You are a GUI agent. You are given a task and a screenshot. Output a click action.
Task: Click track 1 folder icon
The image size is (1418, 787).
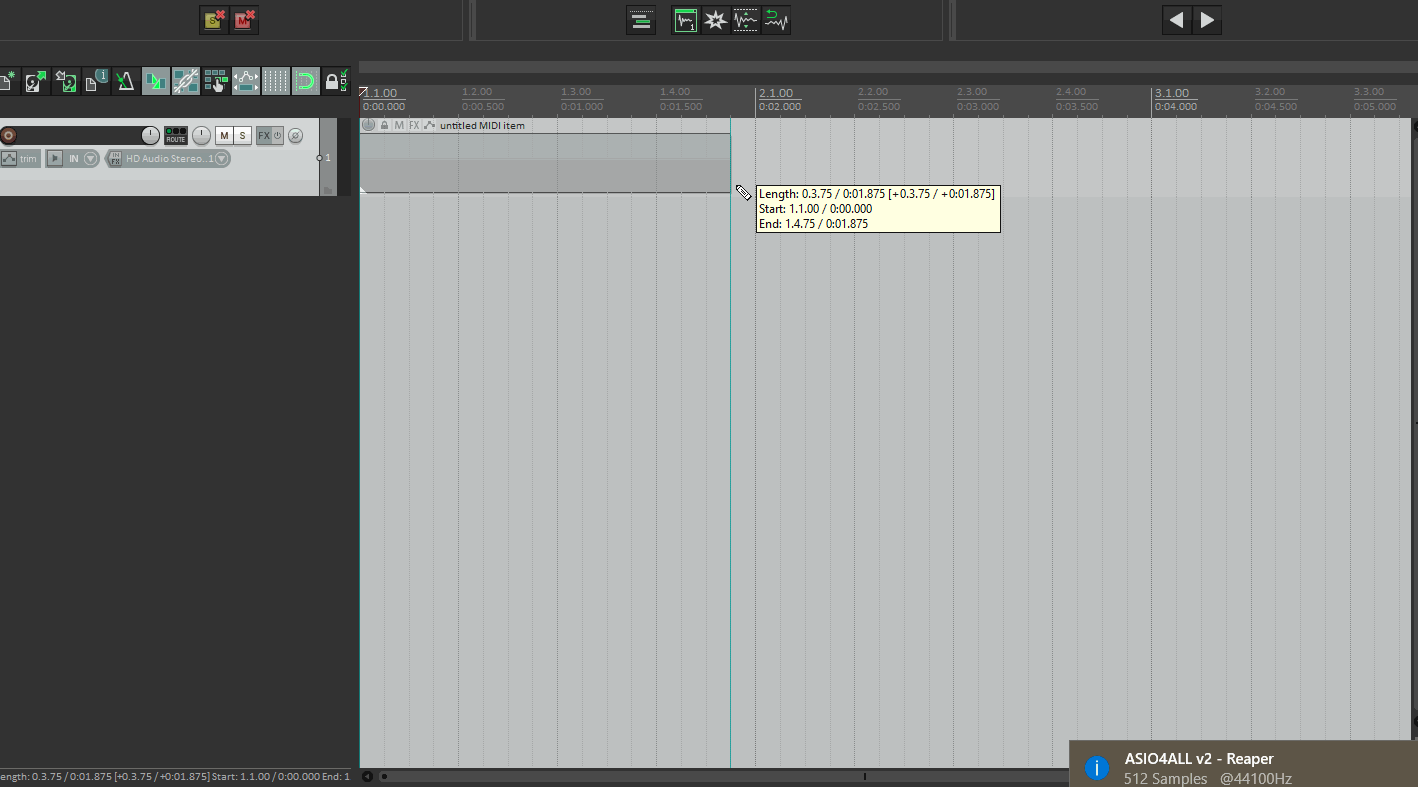tap(328, 190)
